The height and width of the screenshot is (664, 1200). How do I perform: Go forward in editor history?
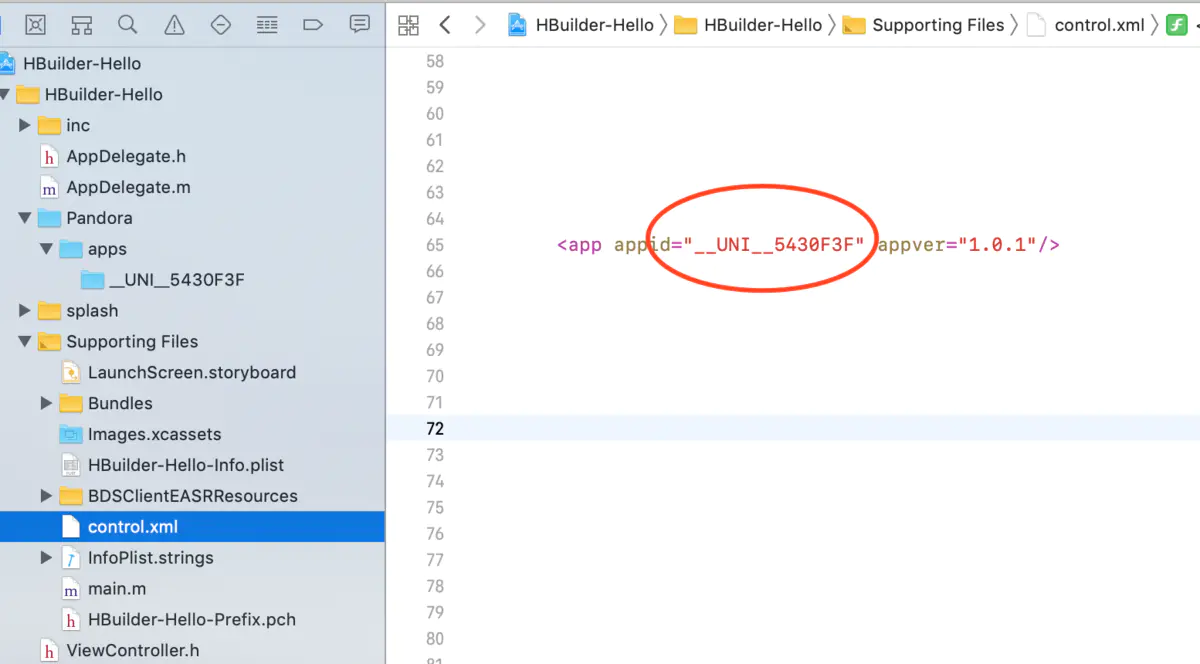[x=480, y=25]
